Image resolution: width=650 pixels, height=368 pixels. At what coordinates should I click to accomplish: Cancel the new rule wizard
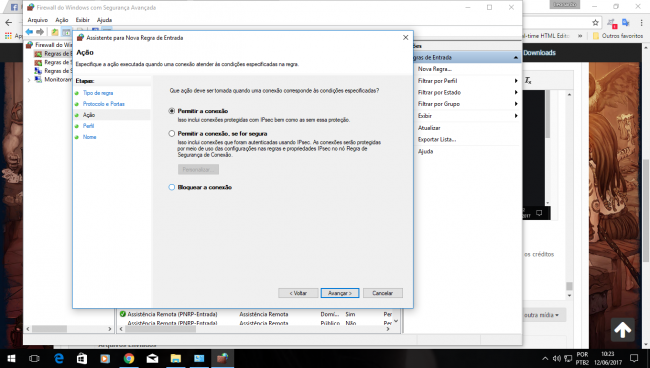(x=382, y=293)
